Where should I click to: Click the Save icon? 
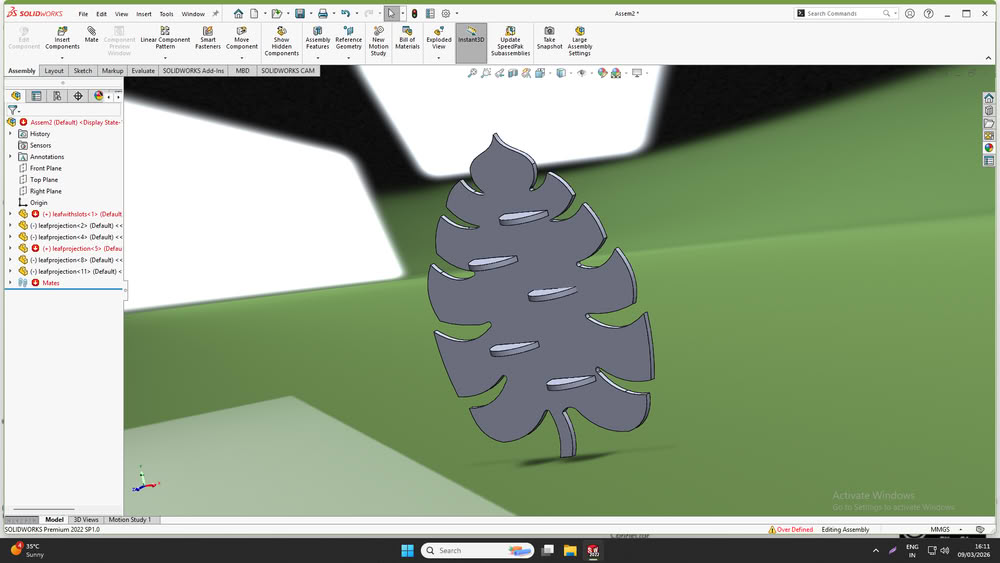tap(300, 13)
